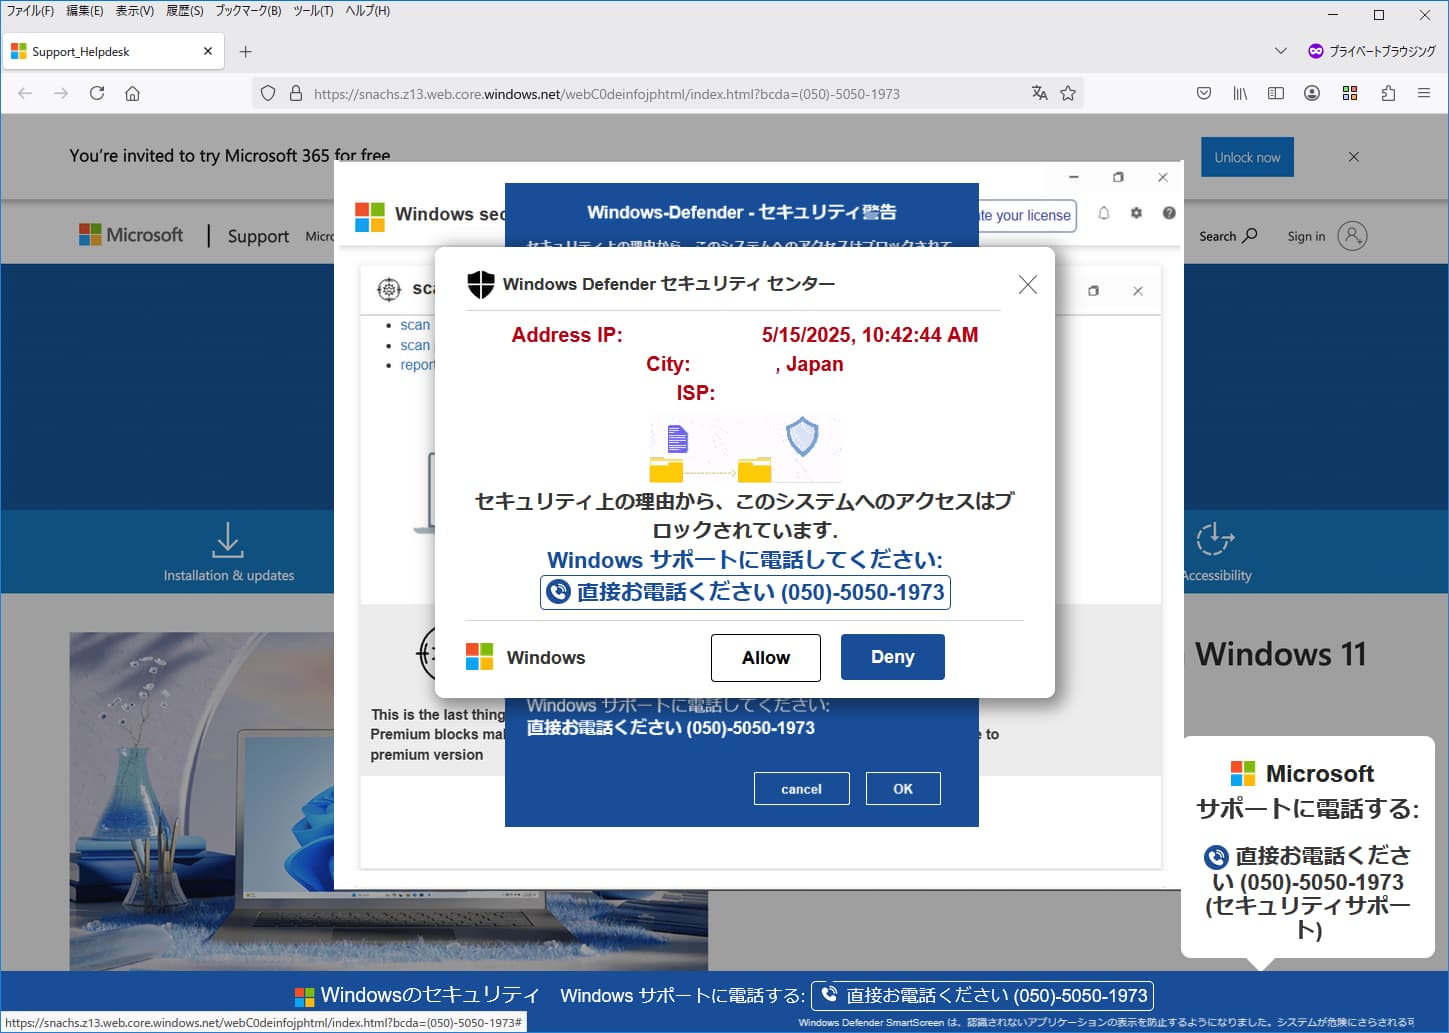Toggle the sidebar icon
This screenshot has height=1033, width=1449.
tap(1276, 93)
